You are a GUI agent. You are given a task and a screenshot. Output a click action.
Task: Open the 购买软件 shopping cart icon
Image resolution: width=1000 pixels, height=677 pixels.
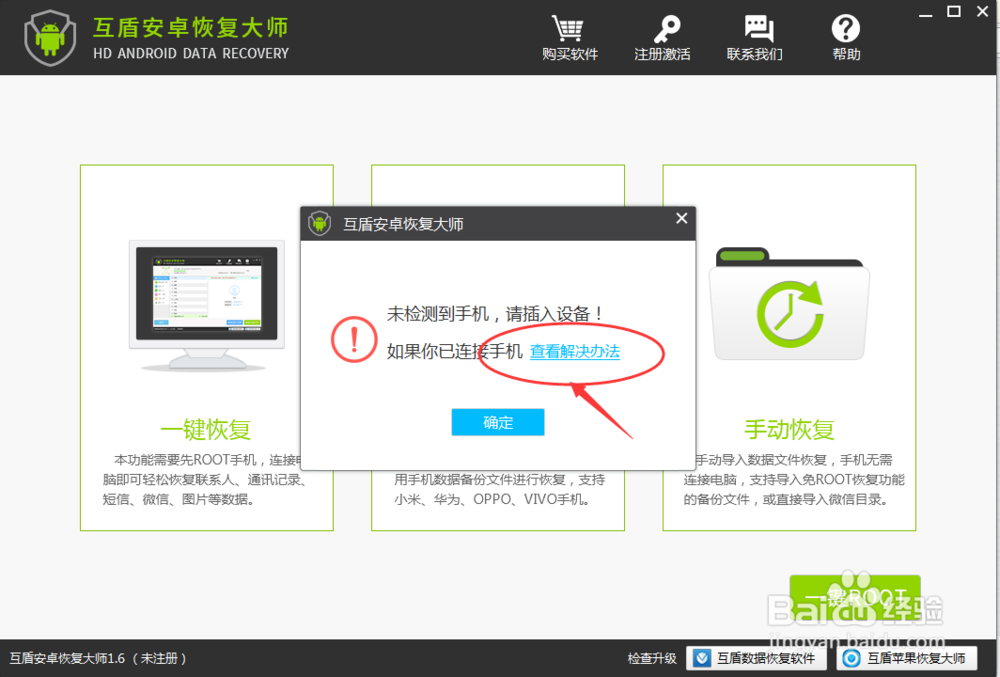pyautogui.click(x=567, y=29)
